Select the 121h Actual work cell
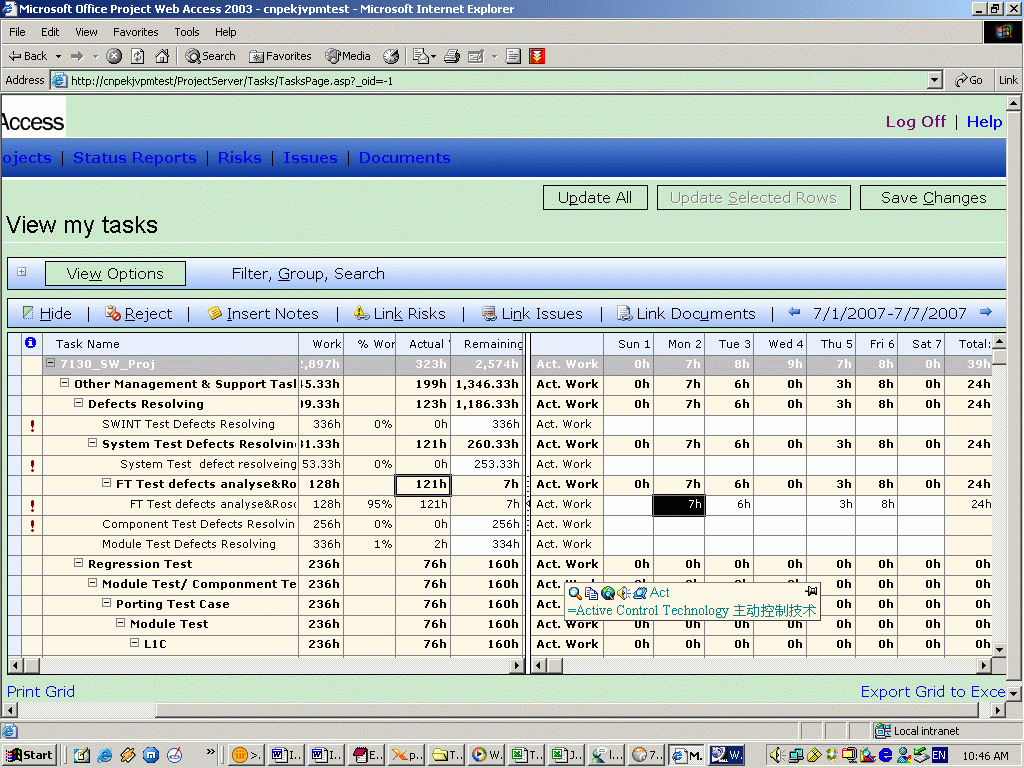This screenshot has width=1024, height=768. click(x=423, y=485)
